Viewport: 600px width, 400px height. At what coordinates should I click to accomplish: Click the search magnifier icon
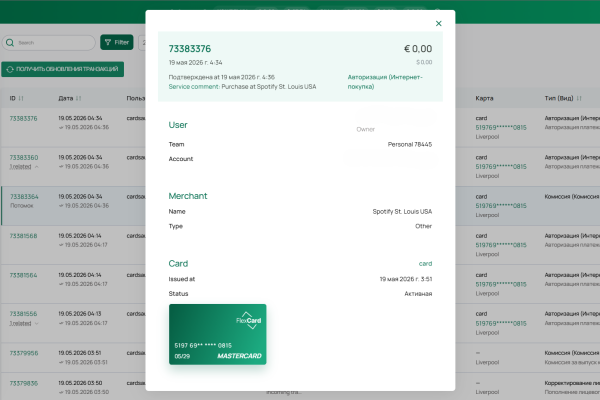pyautogui.click(x=10, y=42)
